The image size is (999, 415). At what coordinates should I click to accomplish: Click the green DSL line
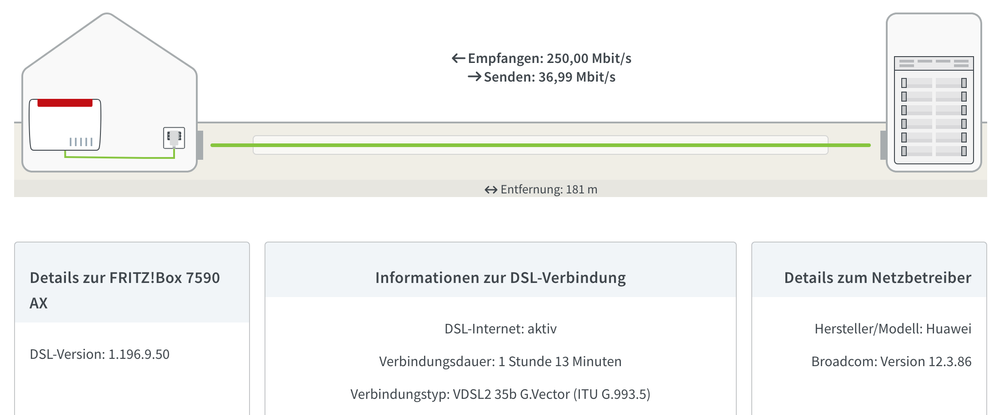540,145
